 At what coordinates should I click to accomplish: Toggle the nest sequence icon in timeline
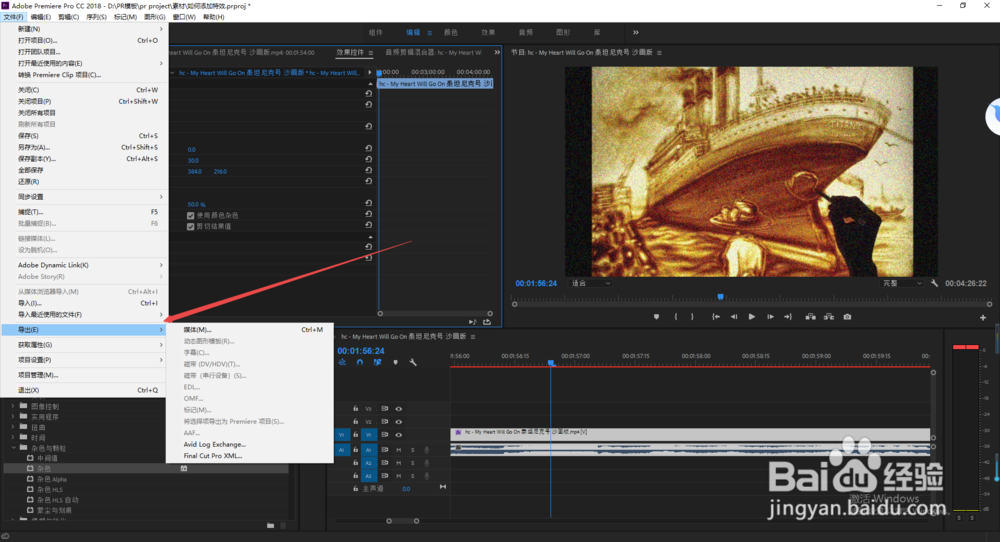342,362
